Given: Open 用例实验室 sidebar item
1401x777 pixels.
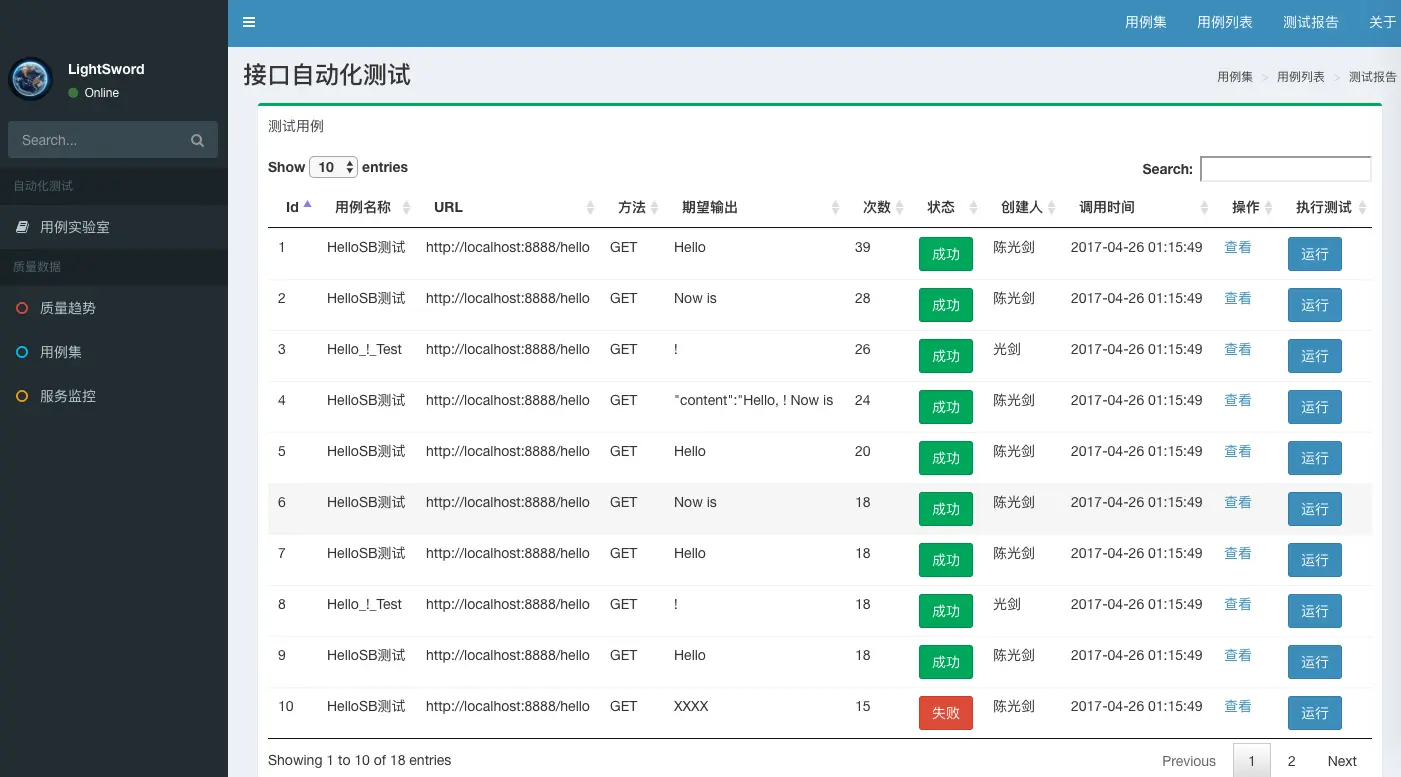Looking at the screenshot, I should pyautogui.click(x=114, y=228).
